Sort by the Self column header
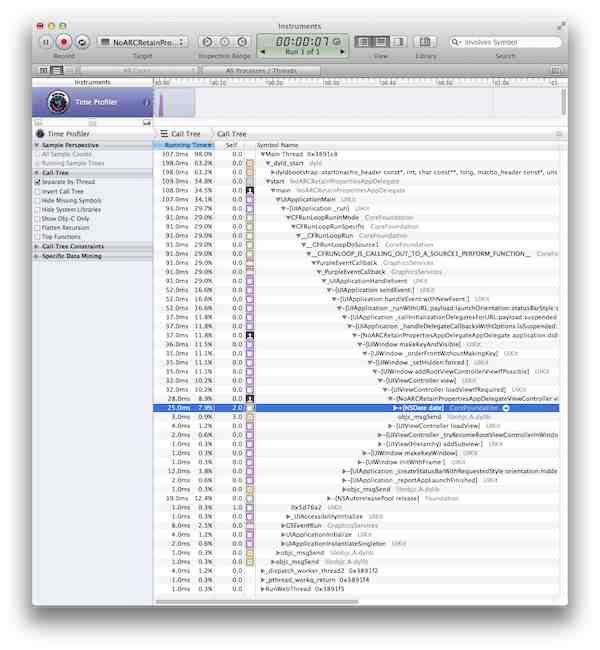This screenshot has height=650, width=600. 231,145
